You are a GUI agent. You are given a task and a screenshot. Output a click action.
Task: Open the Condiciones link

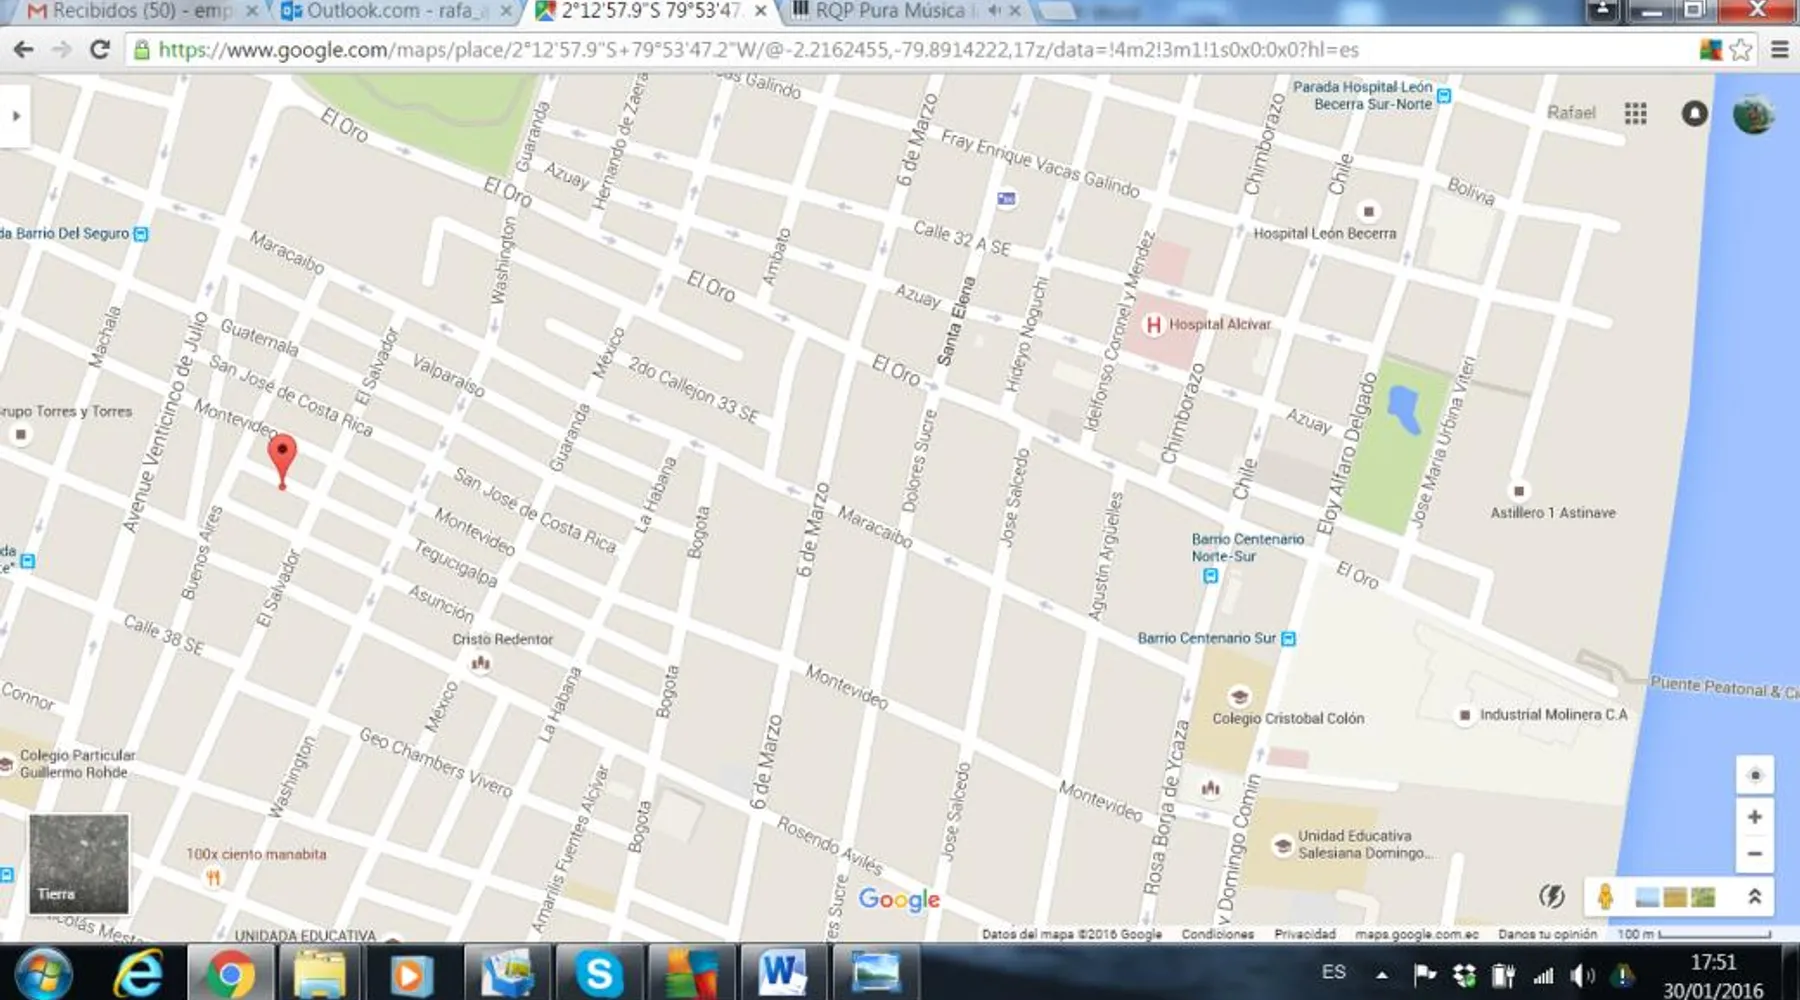[1217, 934]
